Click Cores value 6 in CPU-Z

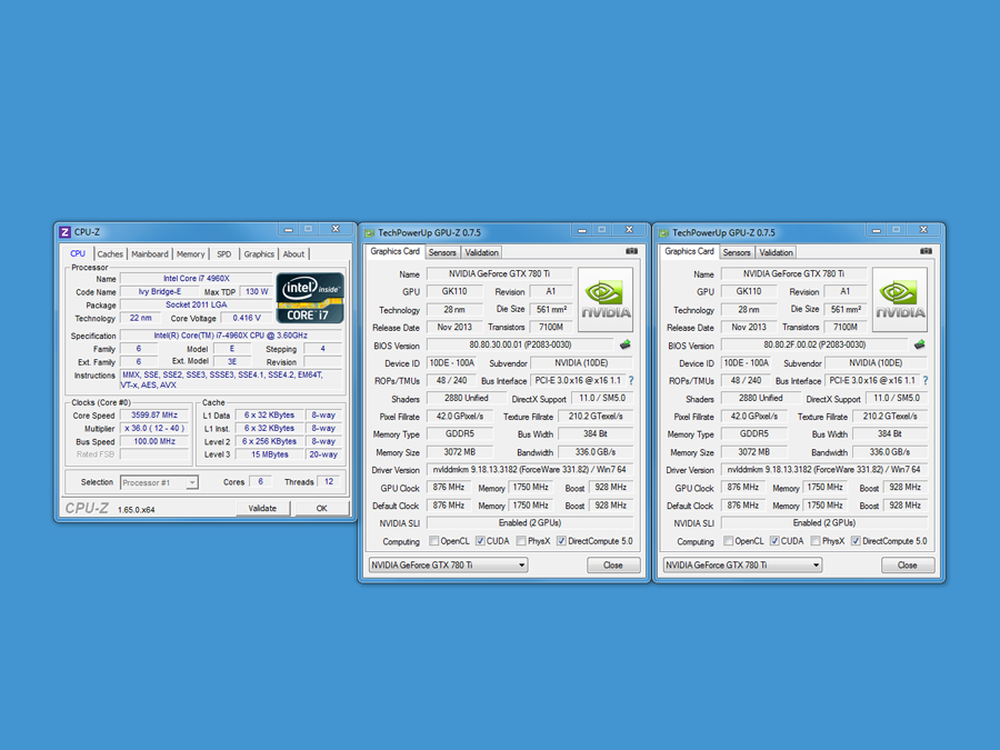[x=260, y=482]
